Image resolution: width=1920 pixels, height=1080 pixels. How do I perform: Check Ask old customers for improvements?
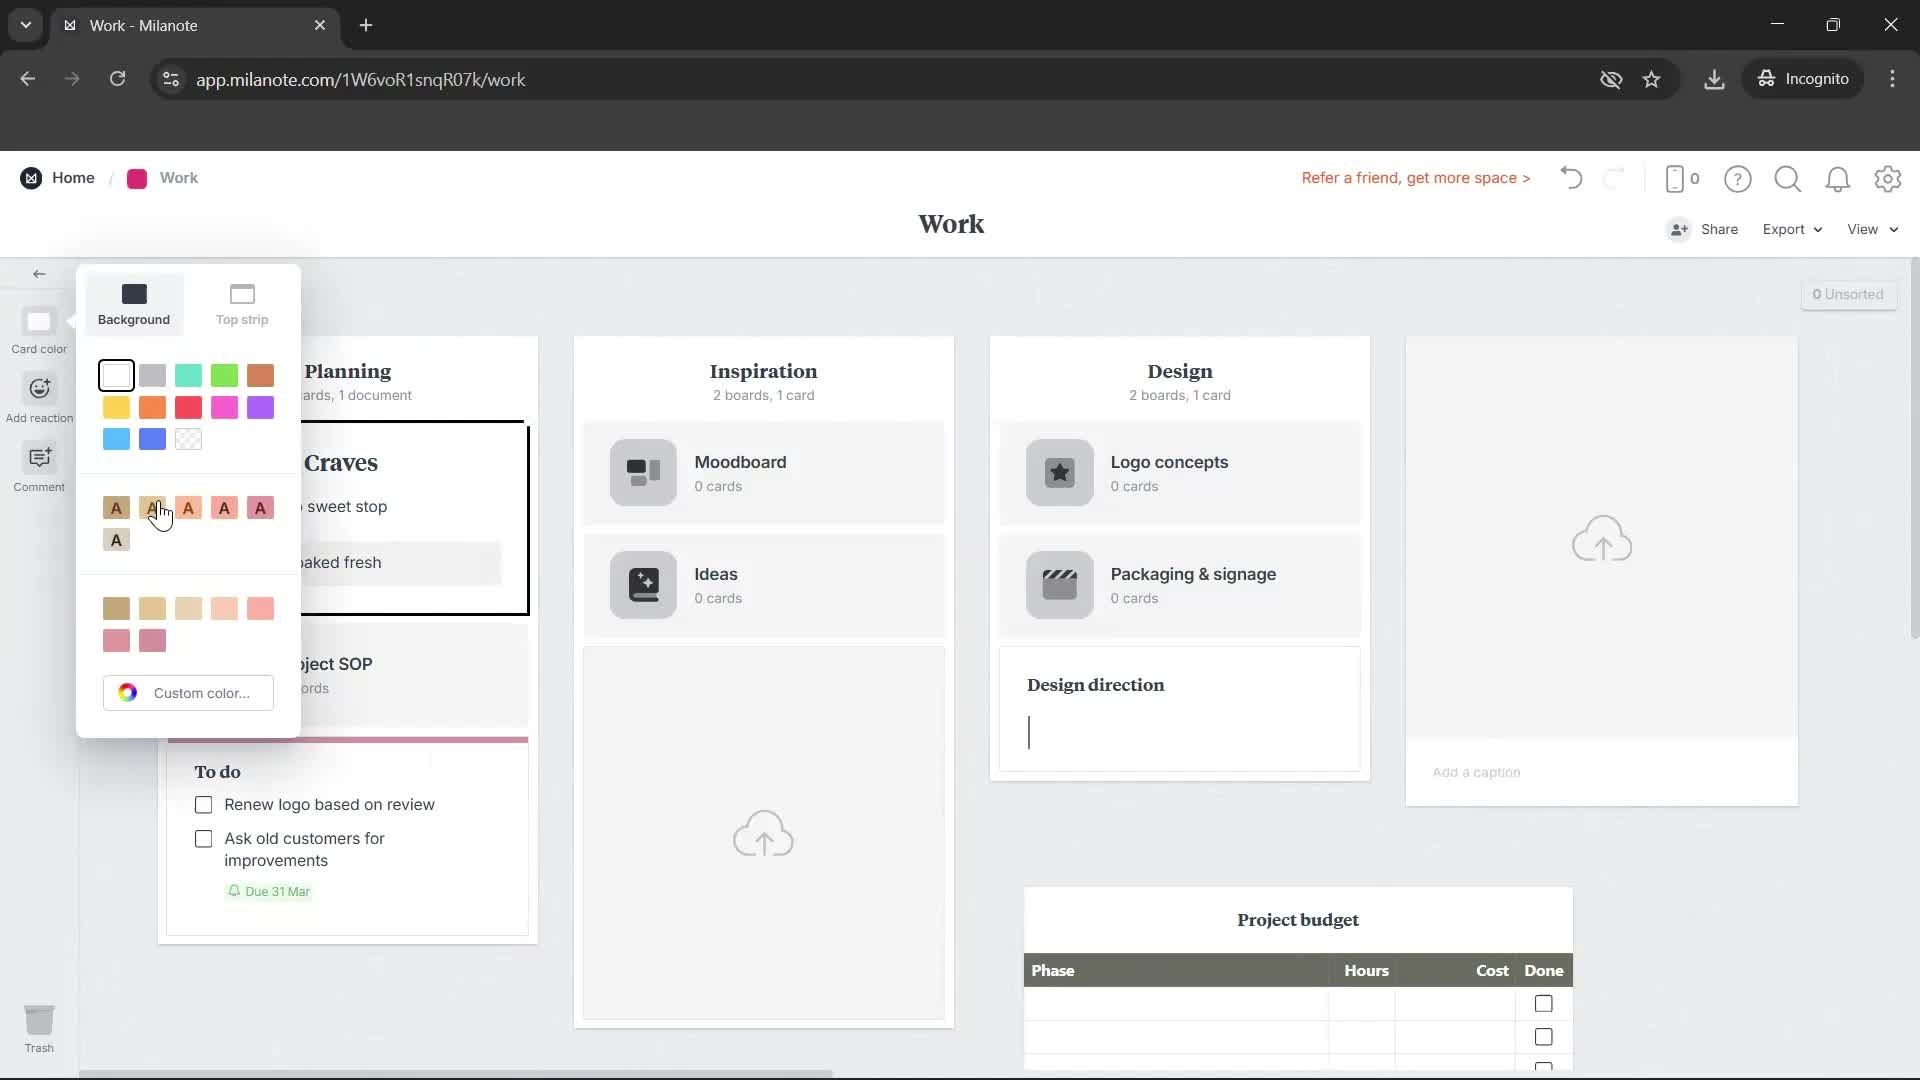pos(204,838)
